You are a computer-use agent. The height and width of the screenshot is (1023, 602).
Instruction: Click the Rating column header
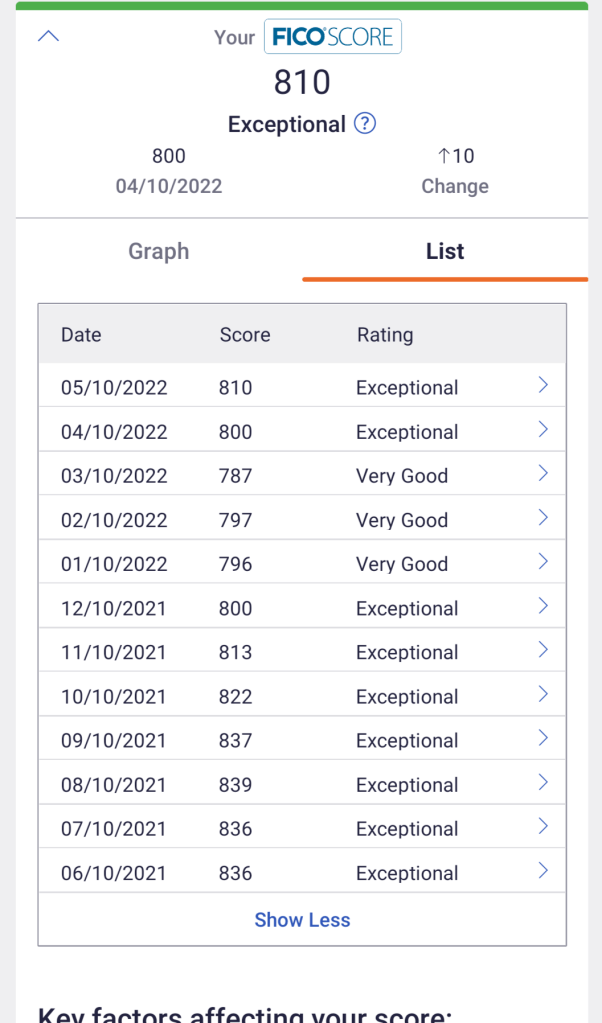[385, 335]
